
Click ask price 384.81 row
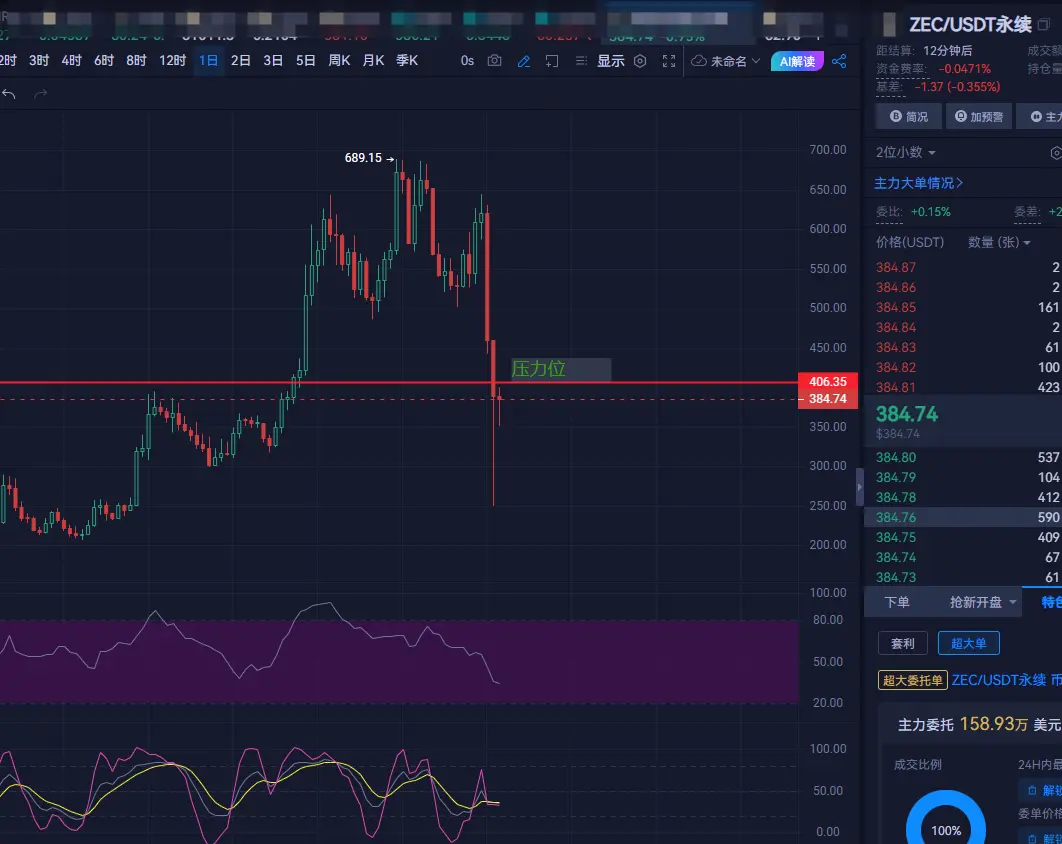(x=962, y=387)
